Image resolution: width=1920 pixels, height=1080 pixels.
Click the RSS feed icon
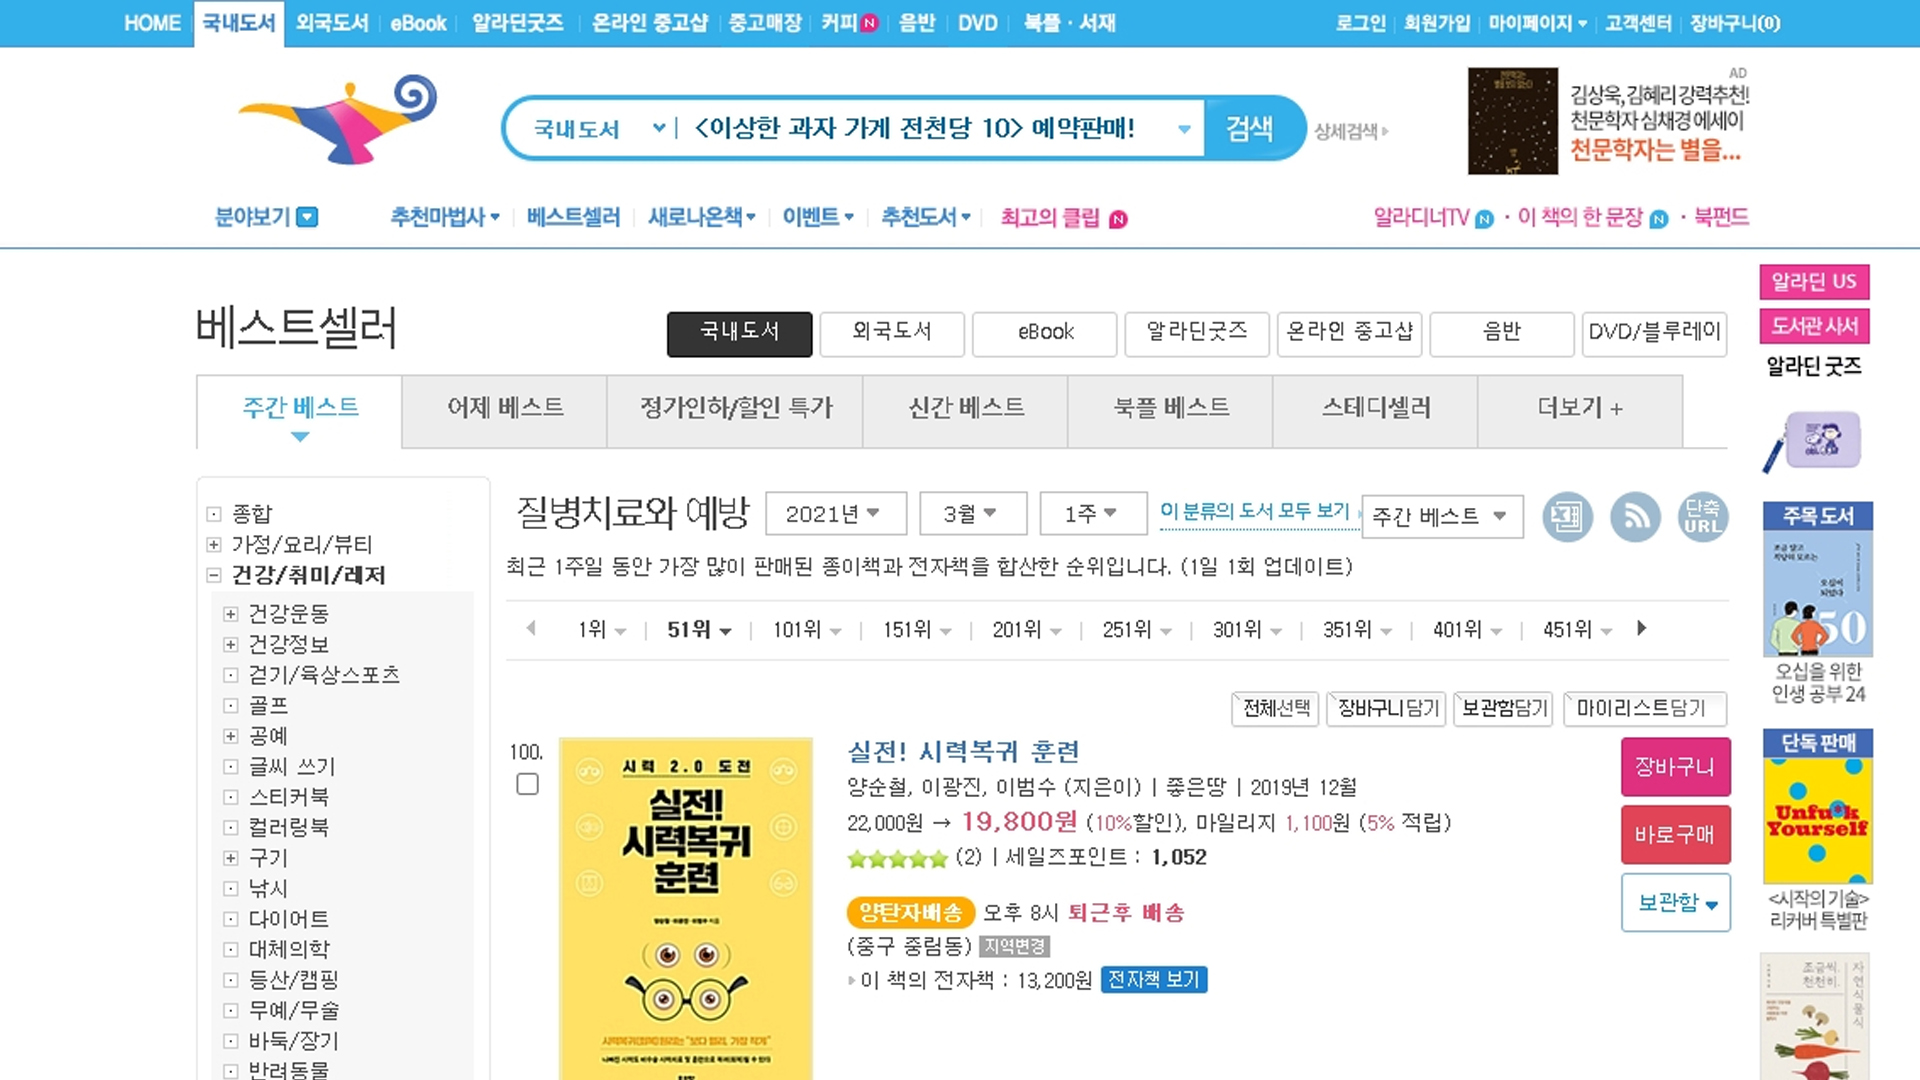1635,517
